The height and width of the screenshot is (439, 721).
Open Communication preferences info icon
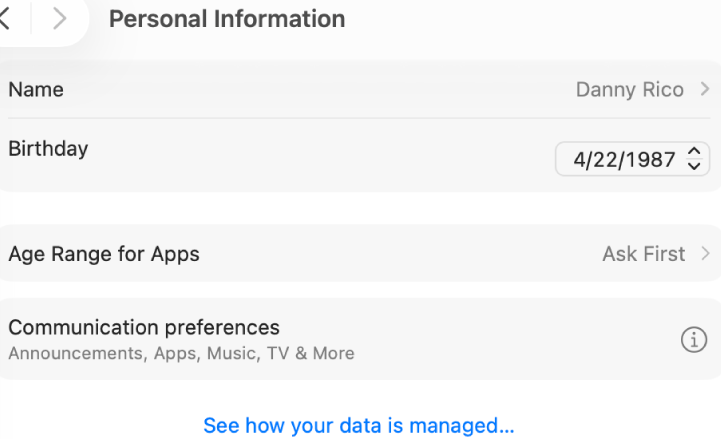pos(693,340)
